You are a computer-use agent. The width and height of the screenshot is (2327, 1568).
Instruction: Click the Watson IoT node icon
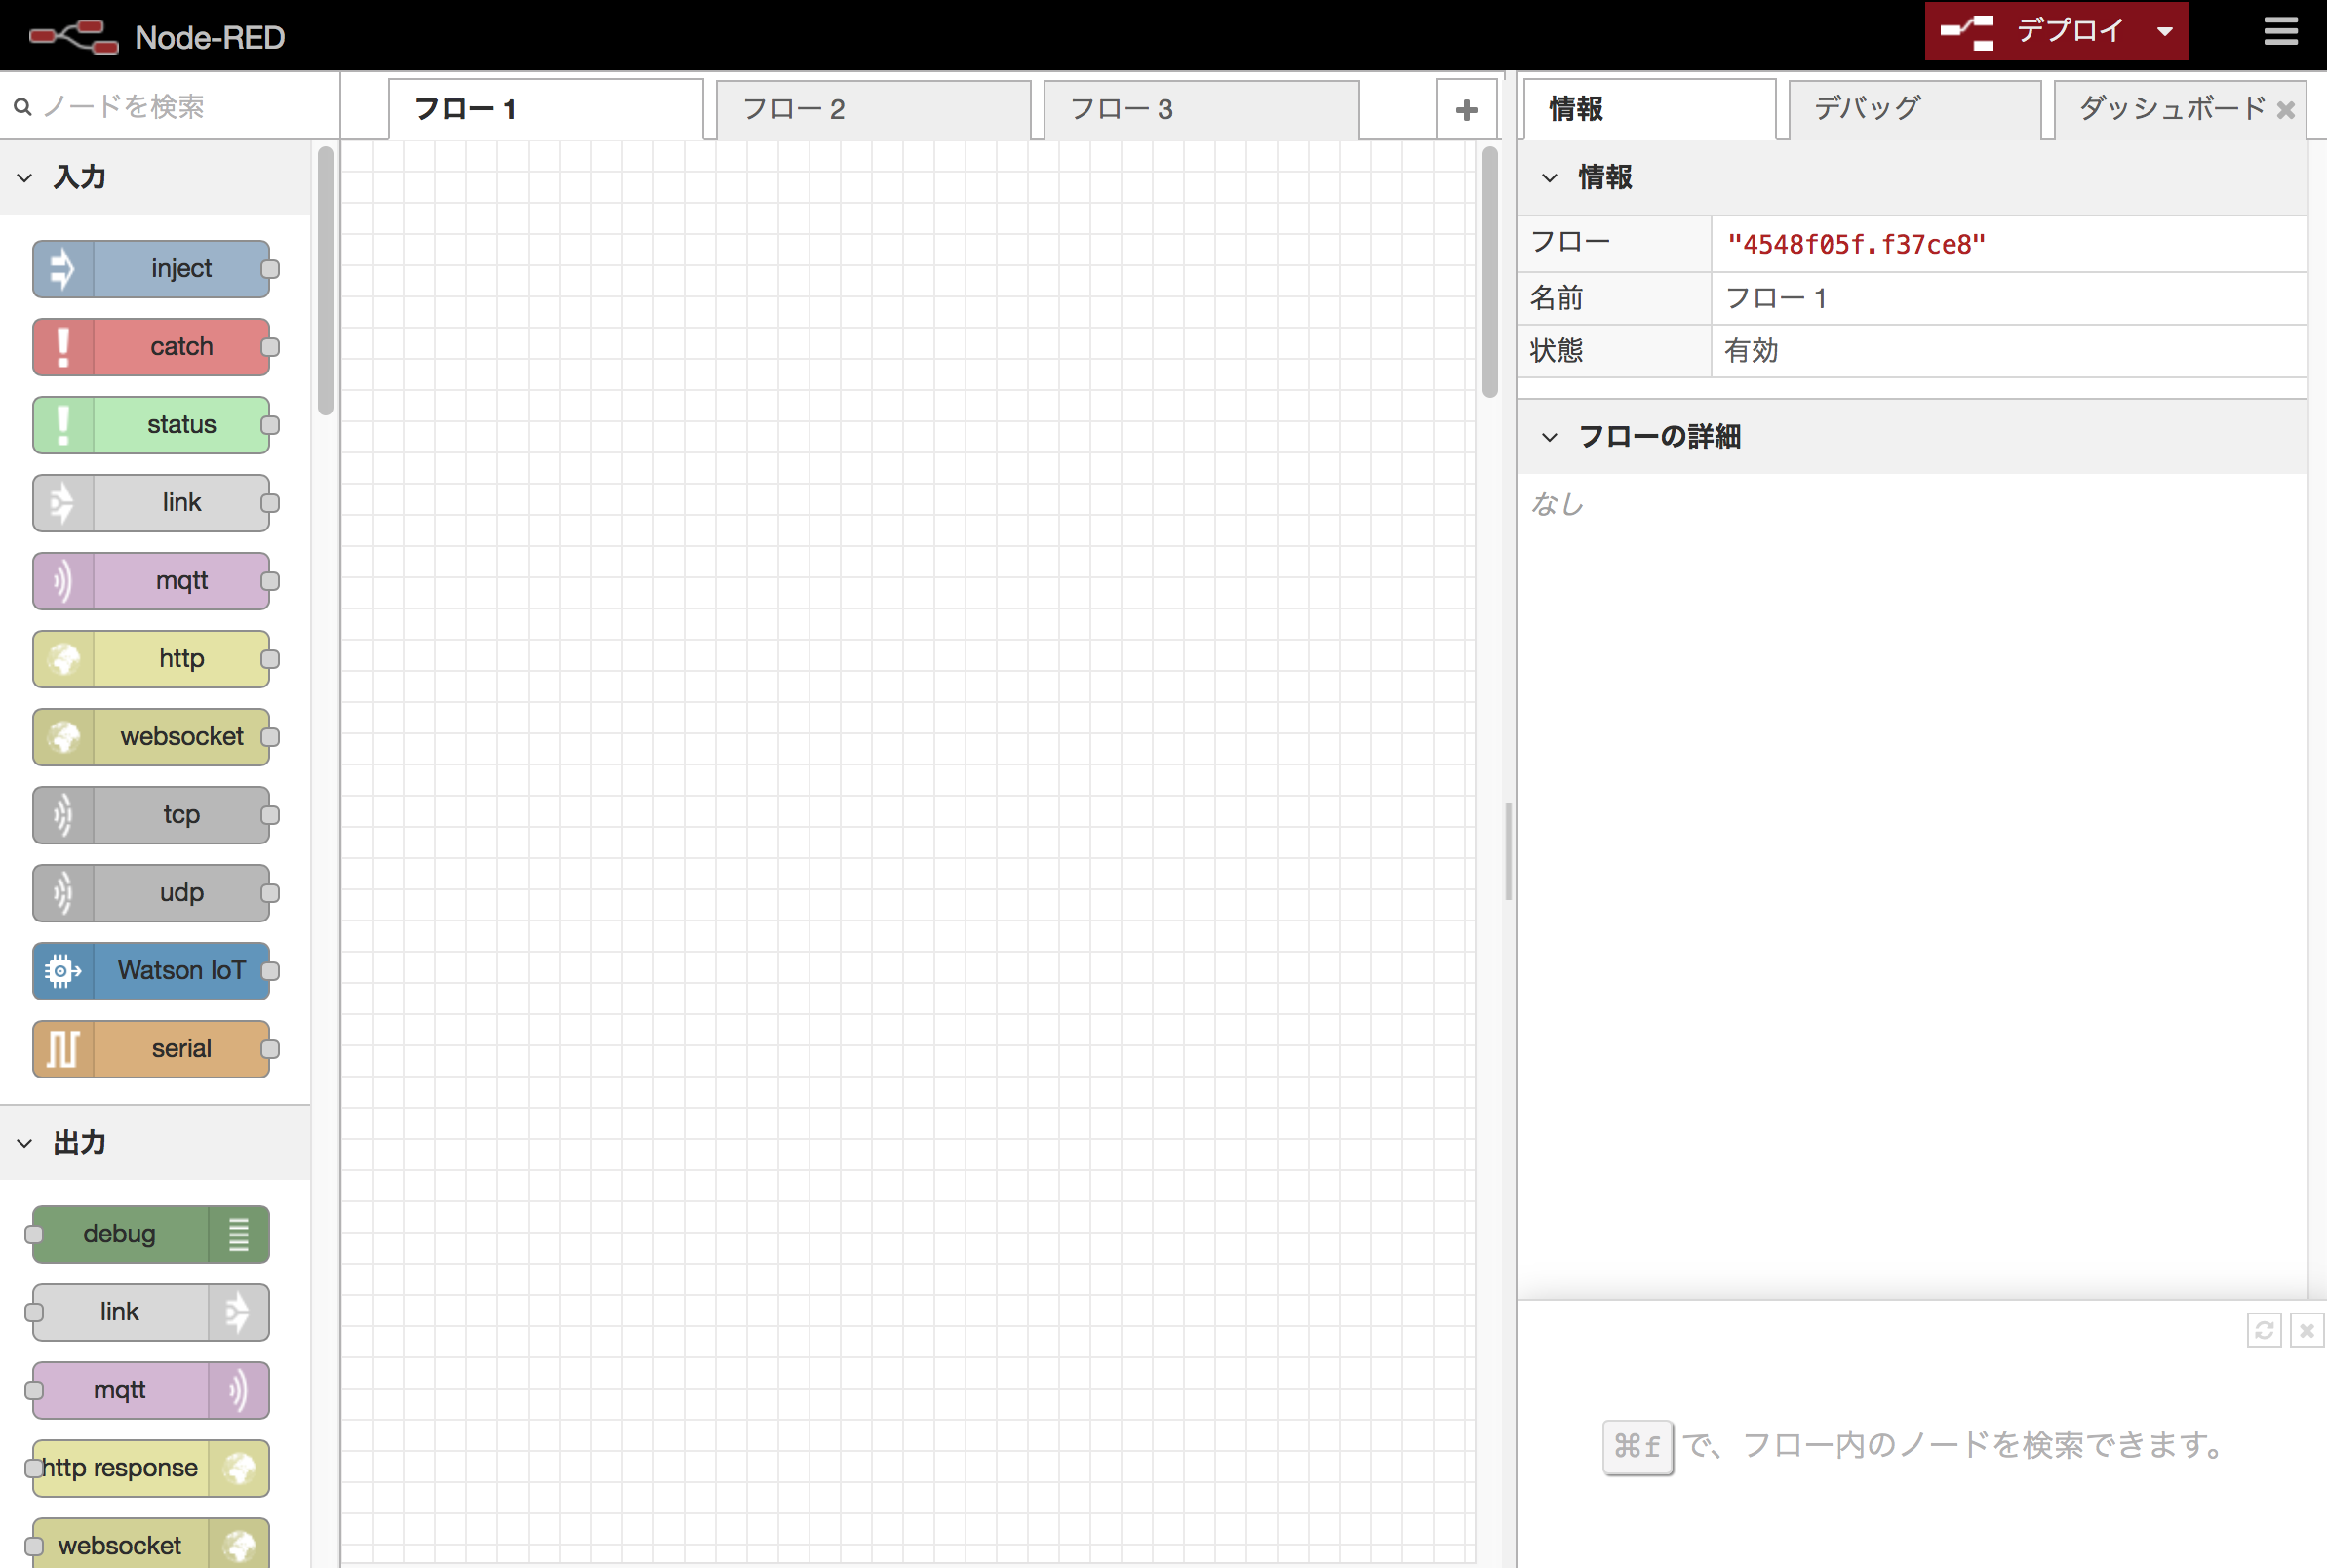[61, 971]
